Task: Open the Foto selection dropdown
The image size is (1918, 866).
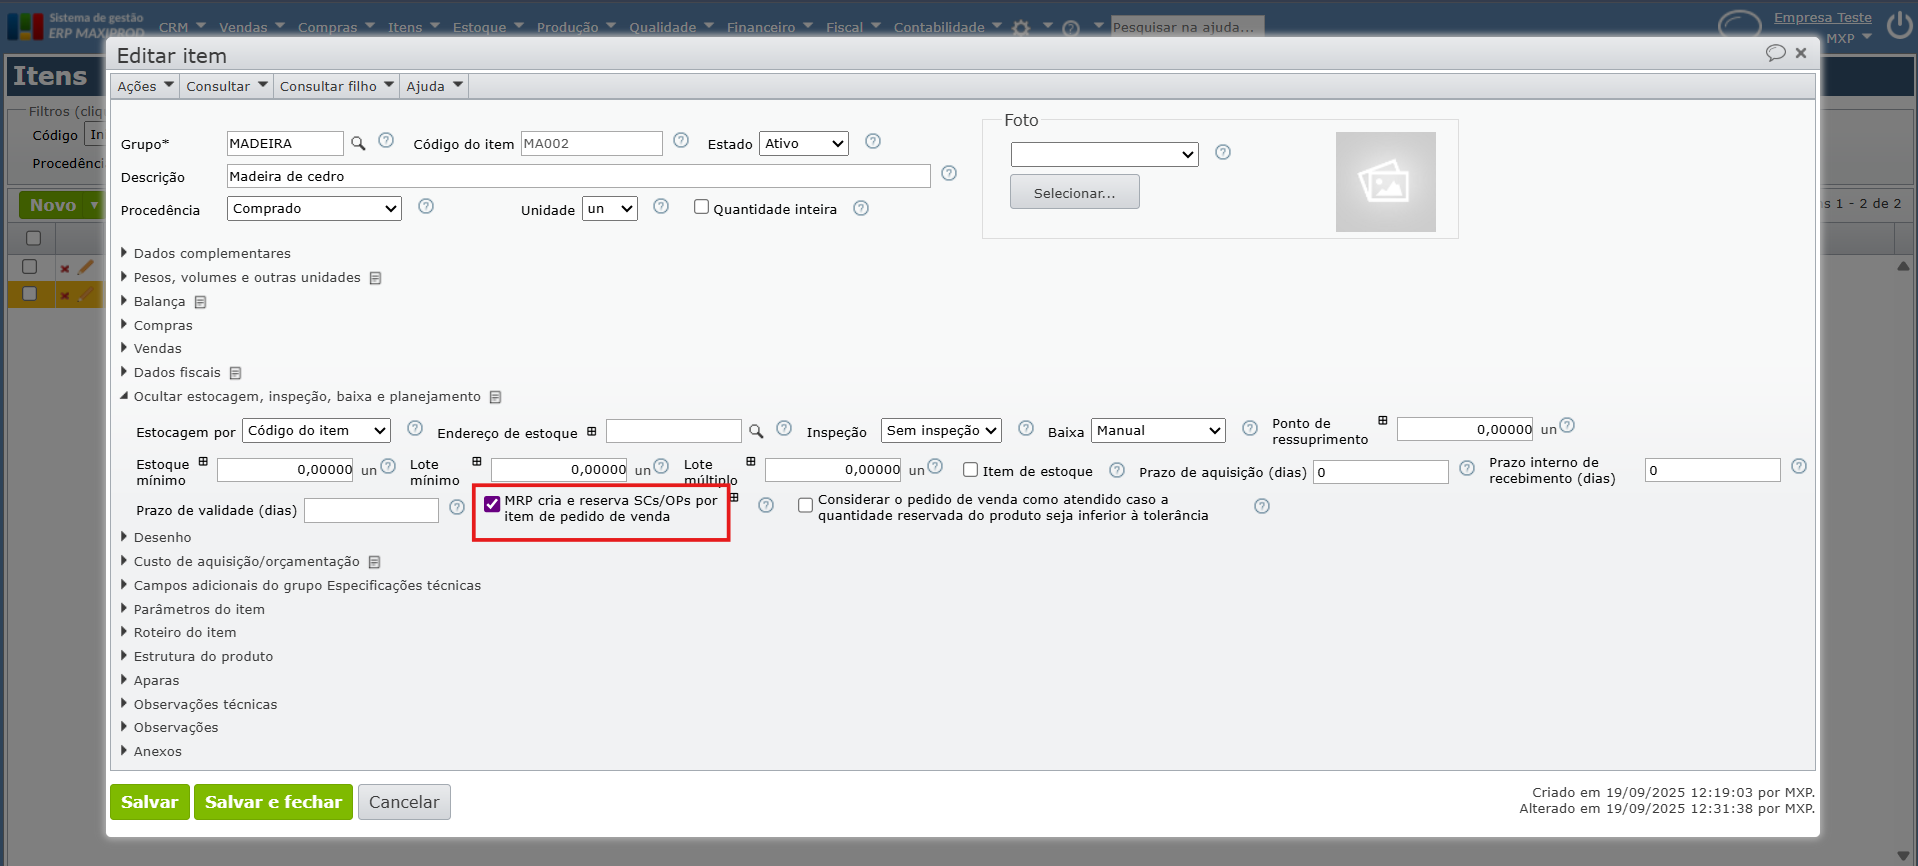Action: coord(1104,154)
